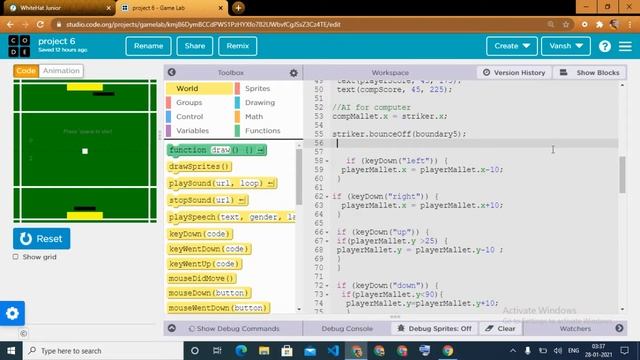Collapse the code fold arrow at line 72
The image size is (640, 360).
[327, 286]
